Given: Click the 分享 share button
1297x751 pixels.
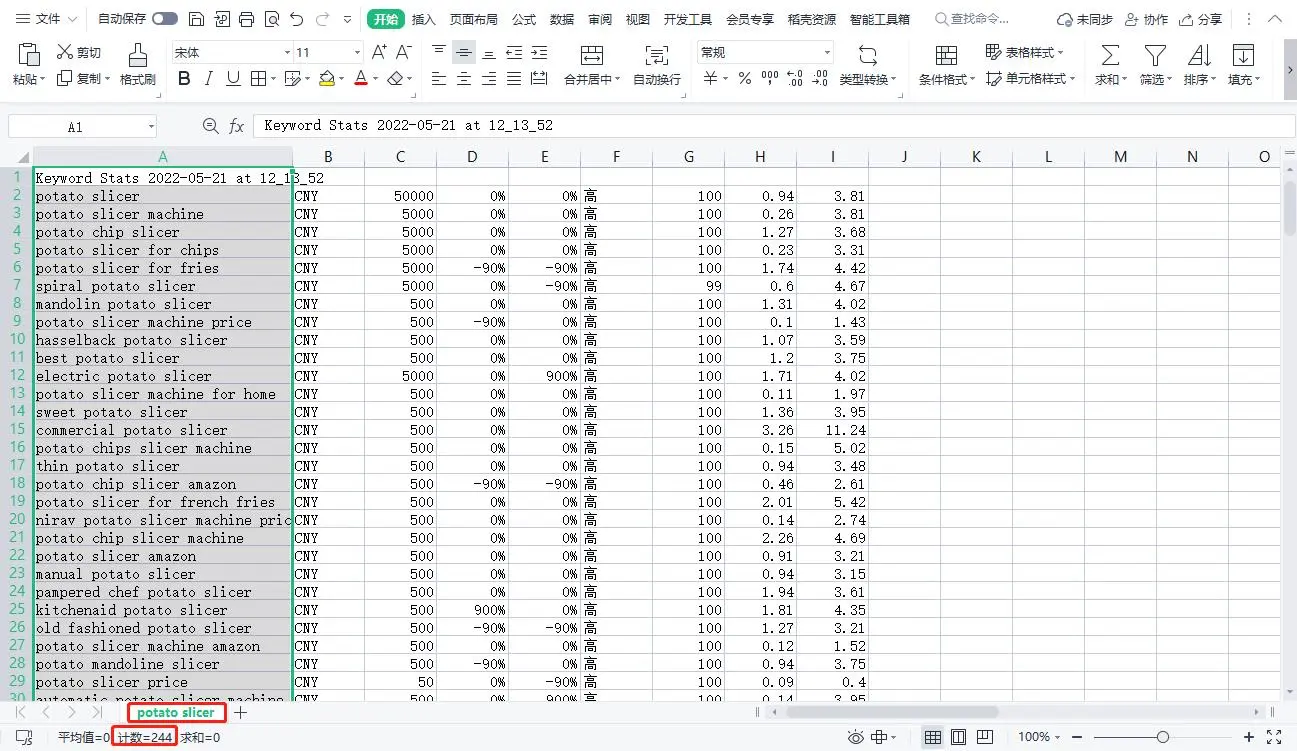Looking at the screenshot, I should click(x=1201, y=19).
